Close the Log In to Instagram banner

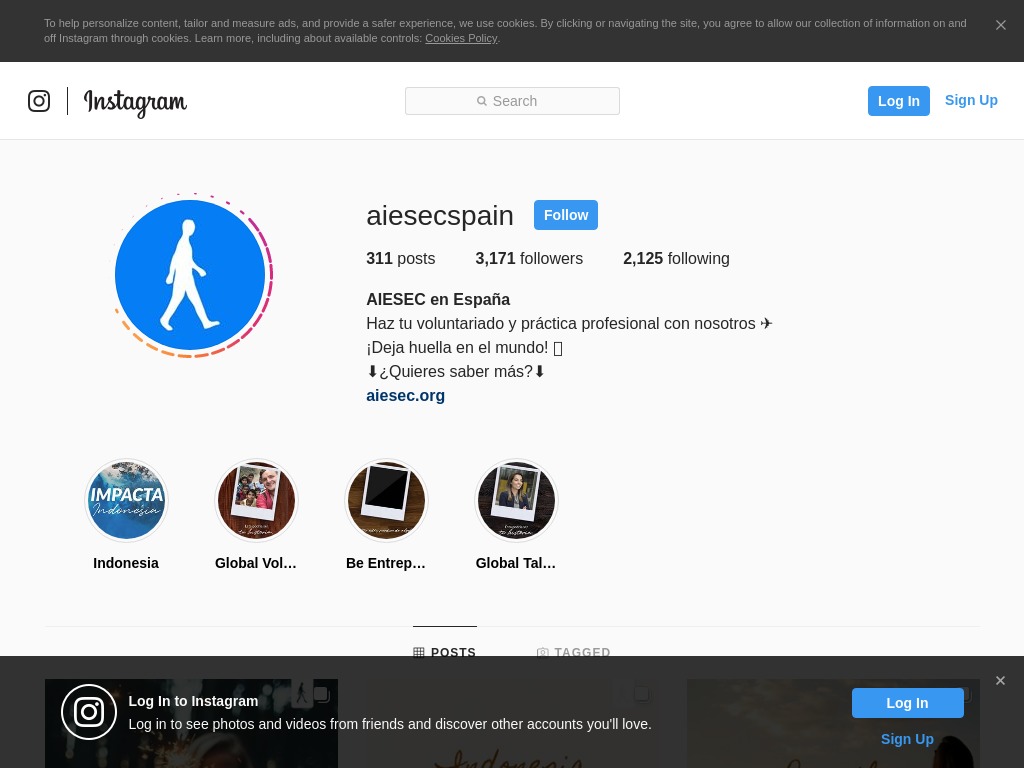(1000, 681)
